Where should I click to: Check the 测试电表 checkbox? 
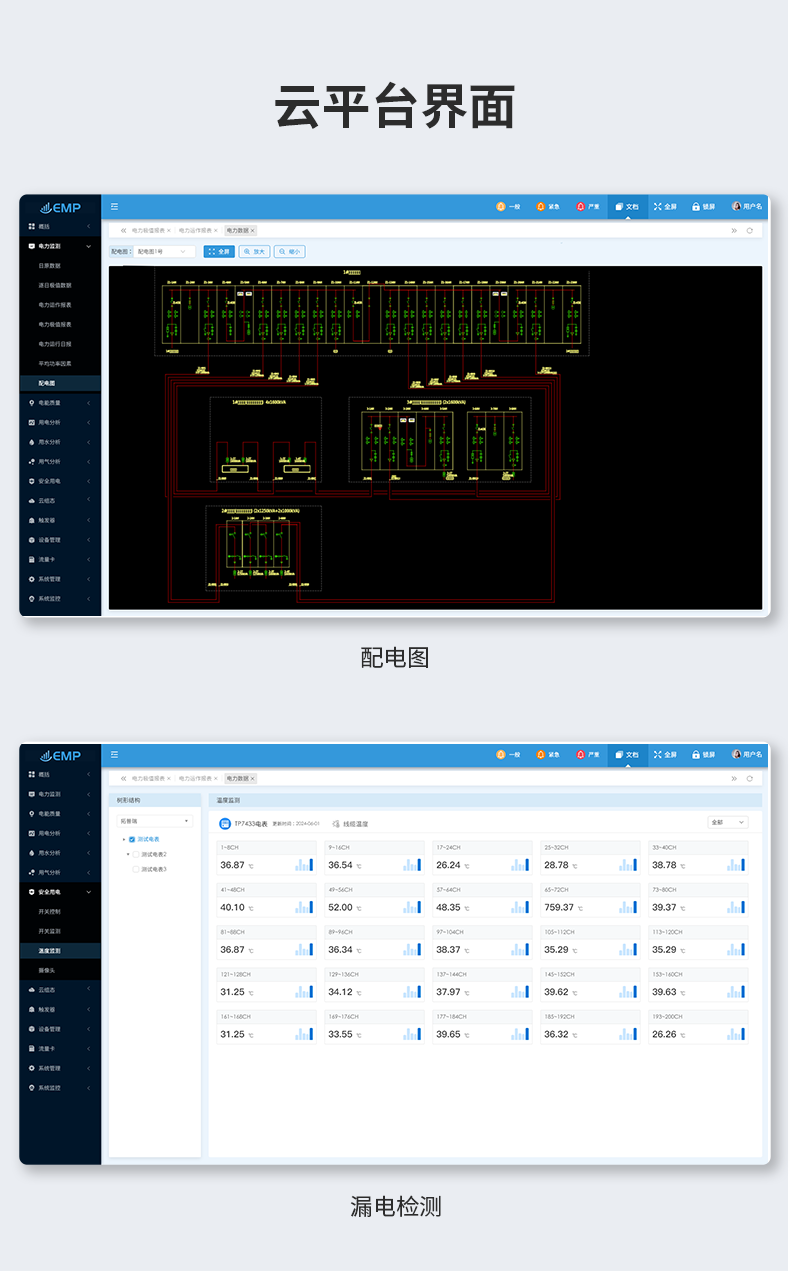pyautogui.click(x=132, y=839)
